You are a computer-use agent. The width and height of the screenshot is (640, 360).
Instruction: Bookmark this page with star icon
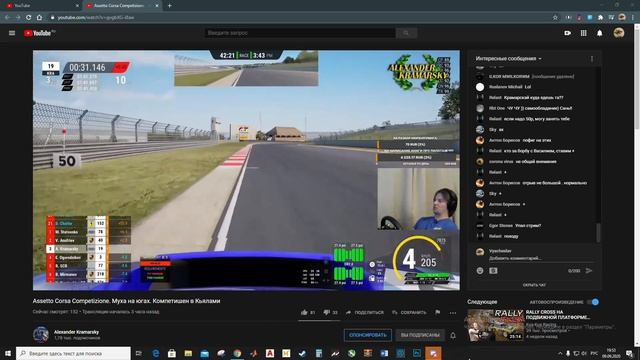[555, 18]
